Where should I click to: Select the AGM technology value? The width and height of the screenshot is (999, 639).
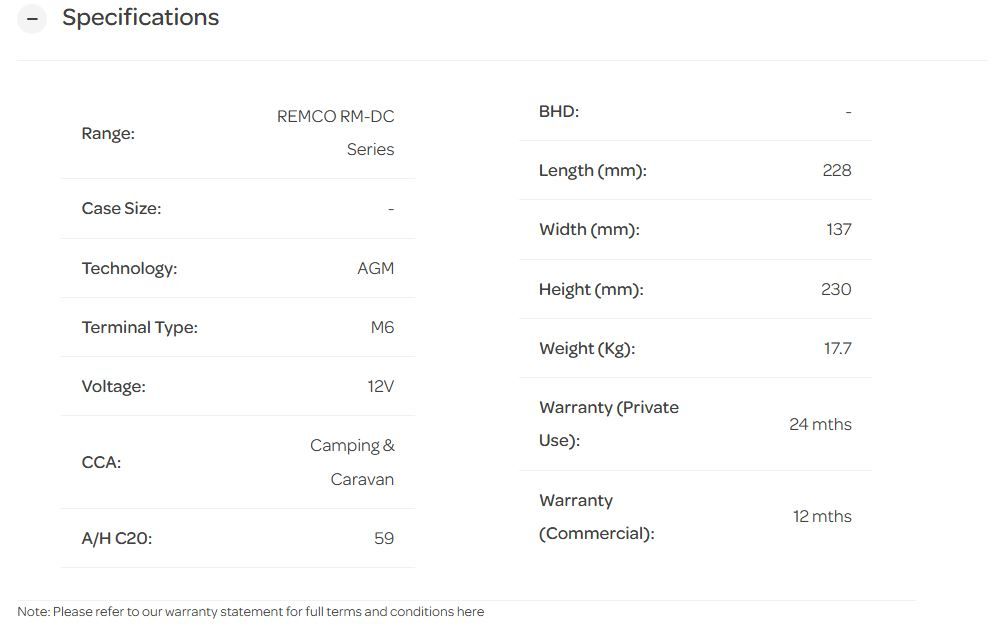[375, 268]
